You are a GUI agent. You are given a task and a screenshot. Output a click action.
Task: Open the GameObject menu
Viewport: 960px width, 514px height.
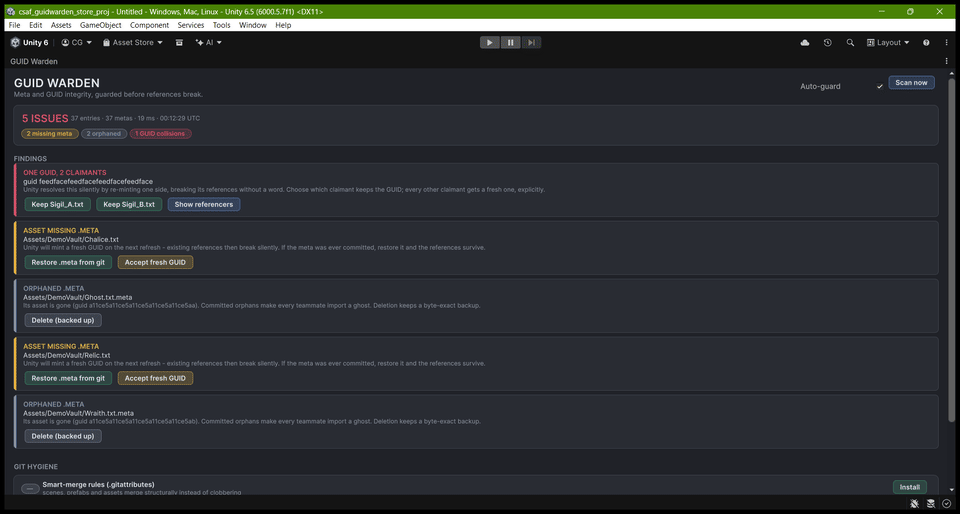click(x=100, y=25)
